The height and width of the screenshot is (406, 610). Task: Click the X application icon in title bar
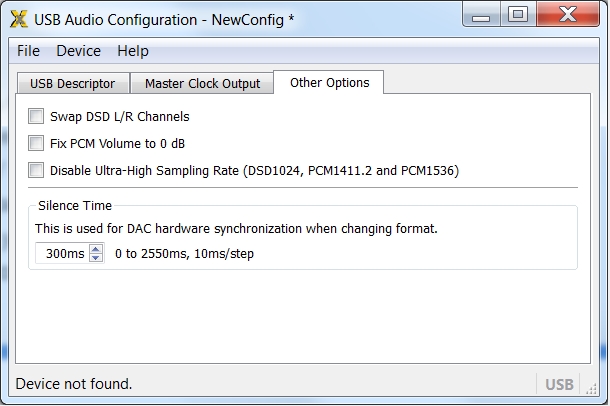pyautogui.click(x=18, y=19)
